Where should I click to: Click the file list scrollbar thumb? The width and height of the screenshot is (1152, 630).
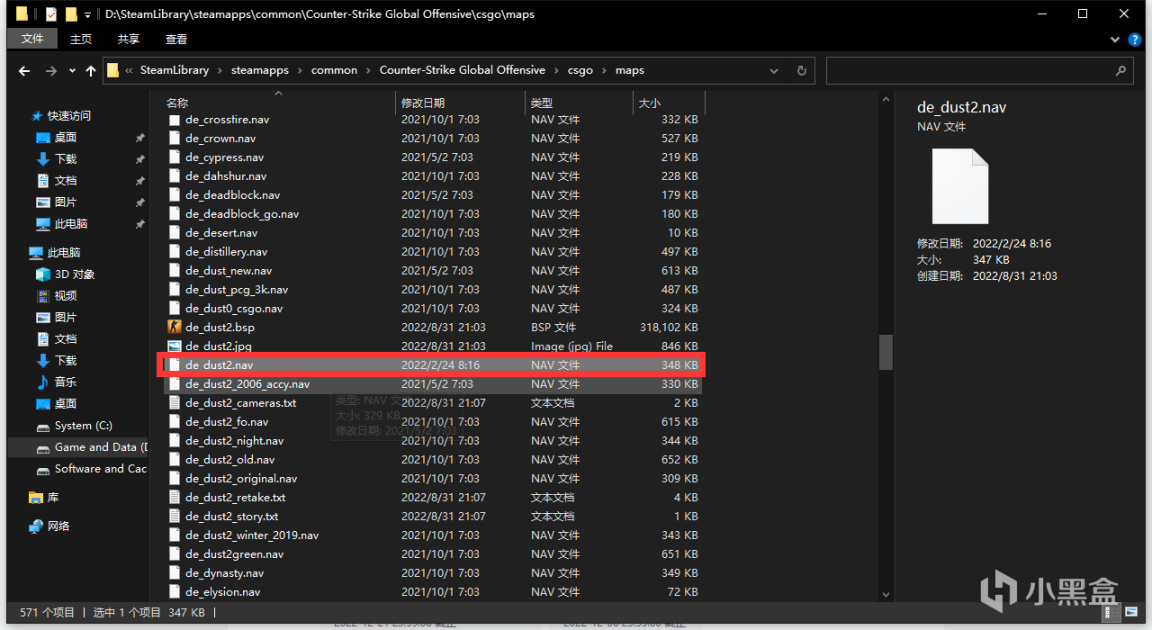886,352
